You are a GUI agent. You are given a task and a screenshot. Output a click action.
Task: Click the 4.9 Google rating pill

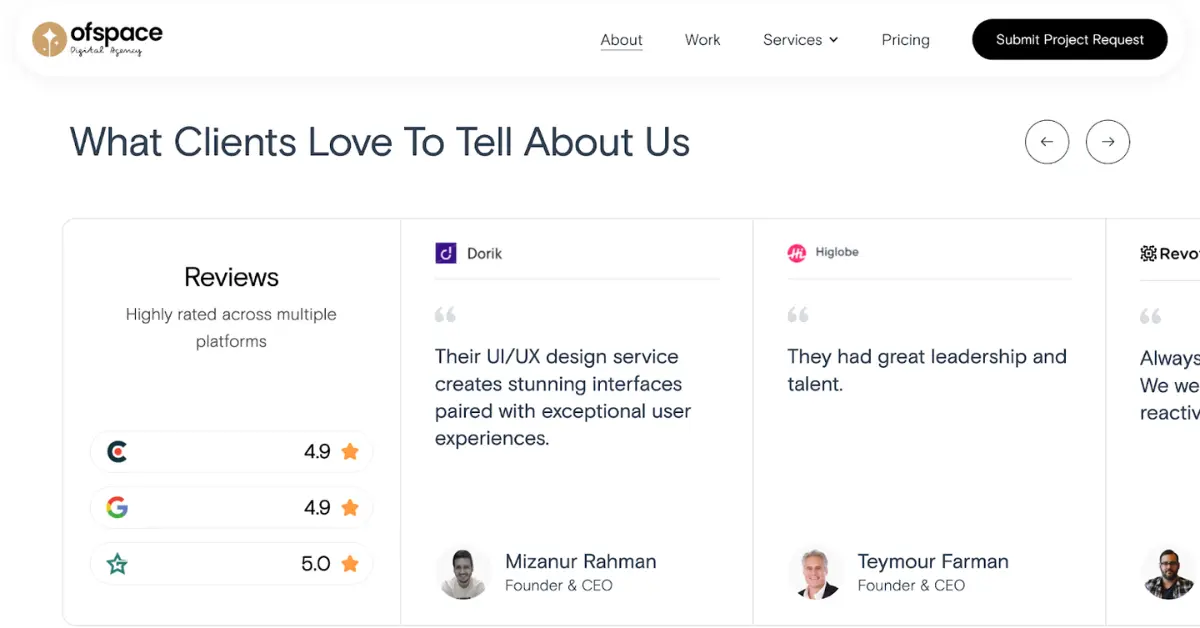coord(231,507)
